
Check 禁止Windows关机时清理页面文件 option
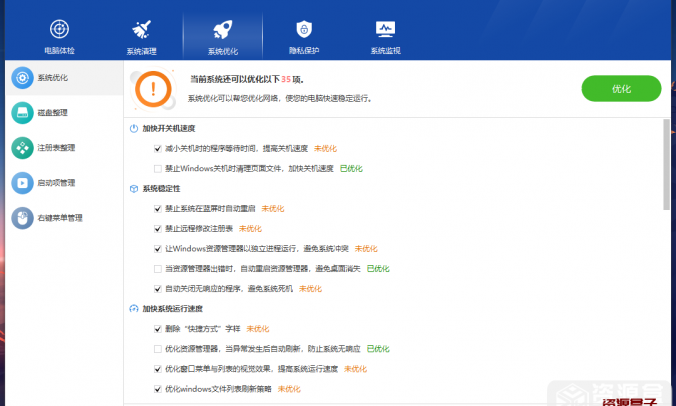pyautogui.click(x=158, y=169)
